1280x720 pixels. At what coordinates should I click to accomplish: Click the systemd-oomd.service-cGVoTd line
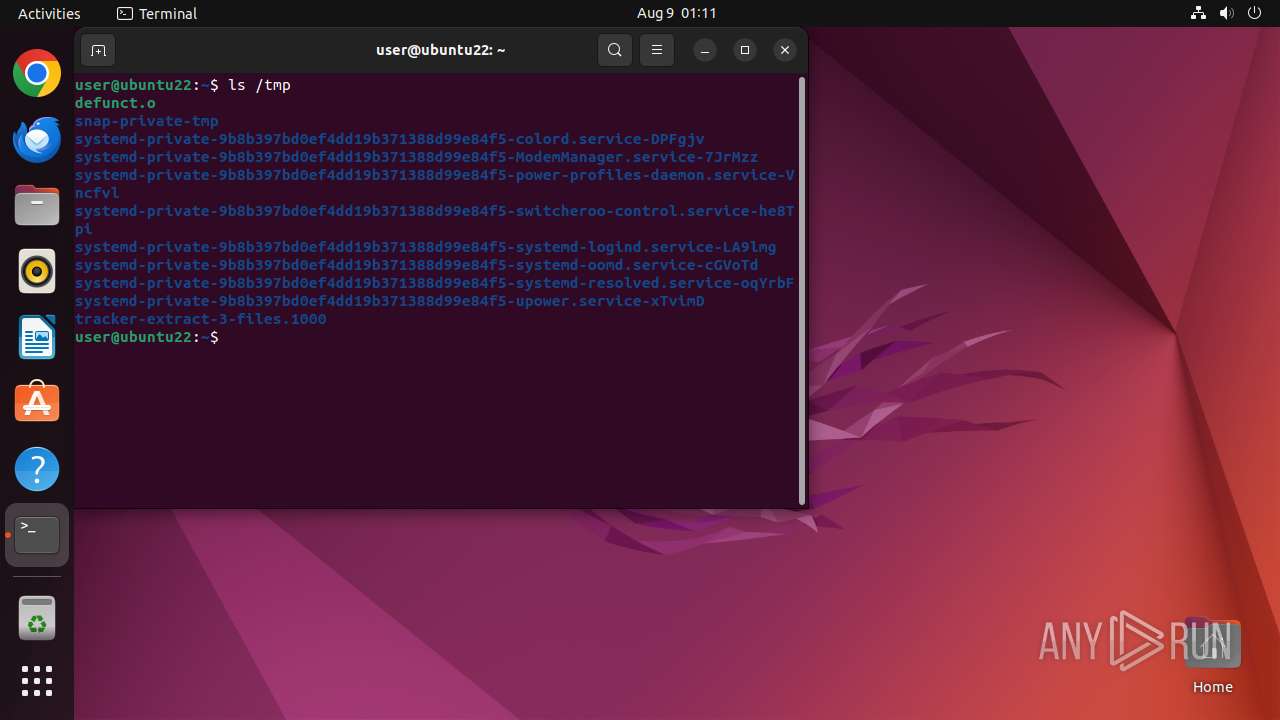(417, 265)
